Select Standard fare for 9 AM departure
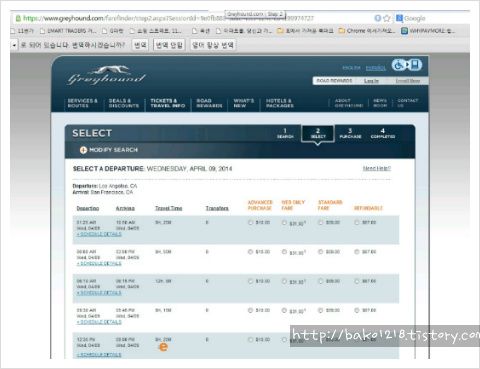This screenshot has width=480, height=369. click(320, 310)
